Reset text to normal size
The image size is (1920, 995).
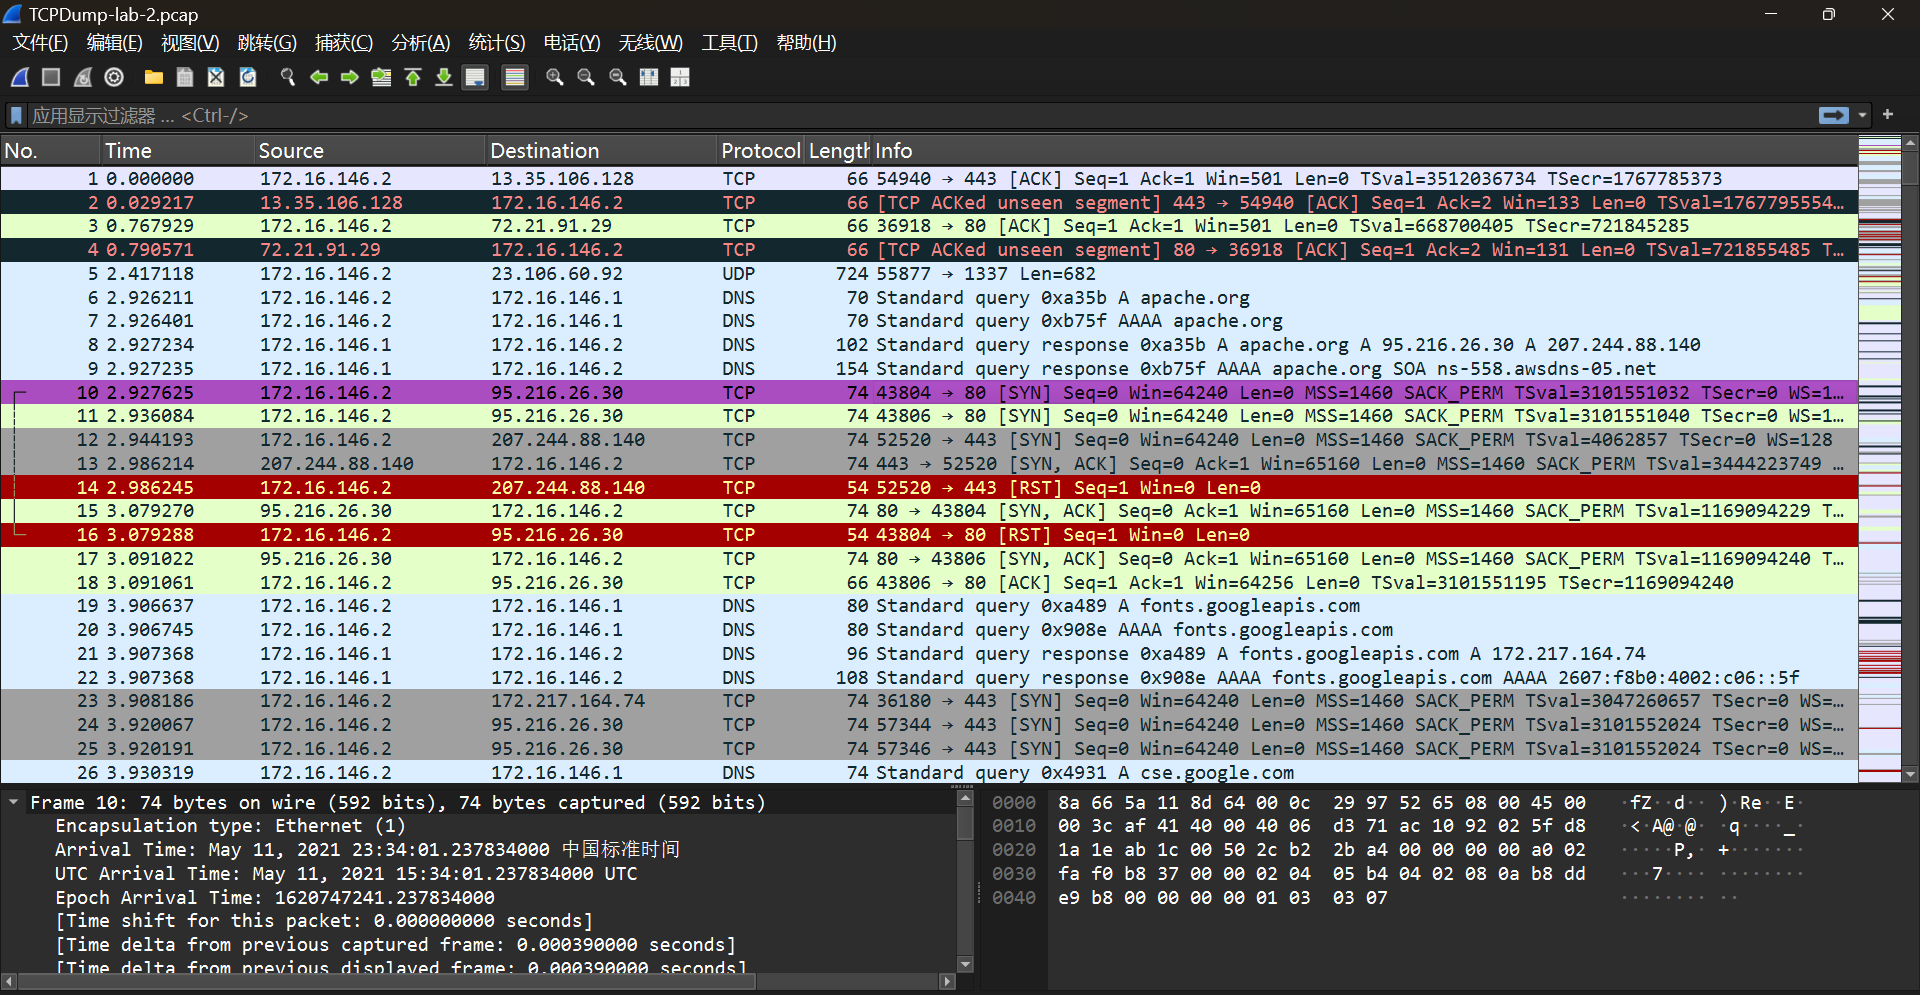(x=618, y=77)
